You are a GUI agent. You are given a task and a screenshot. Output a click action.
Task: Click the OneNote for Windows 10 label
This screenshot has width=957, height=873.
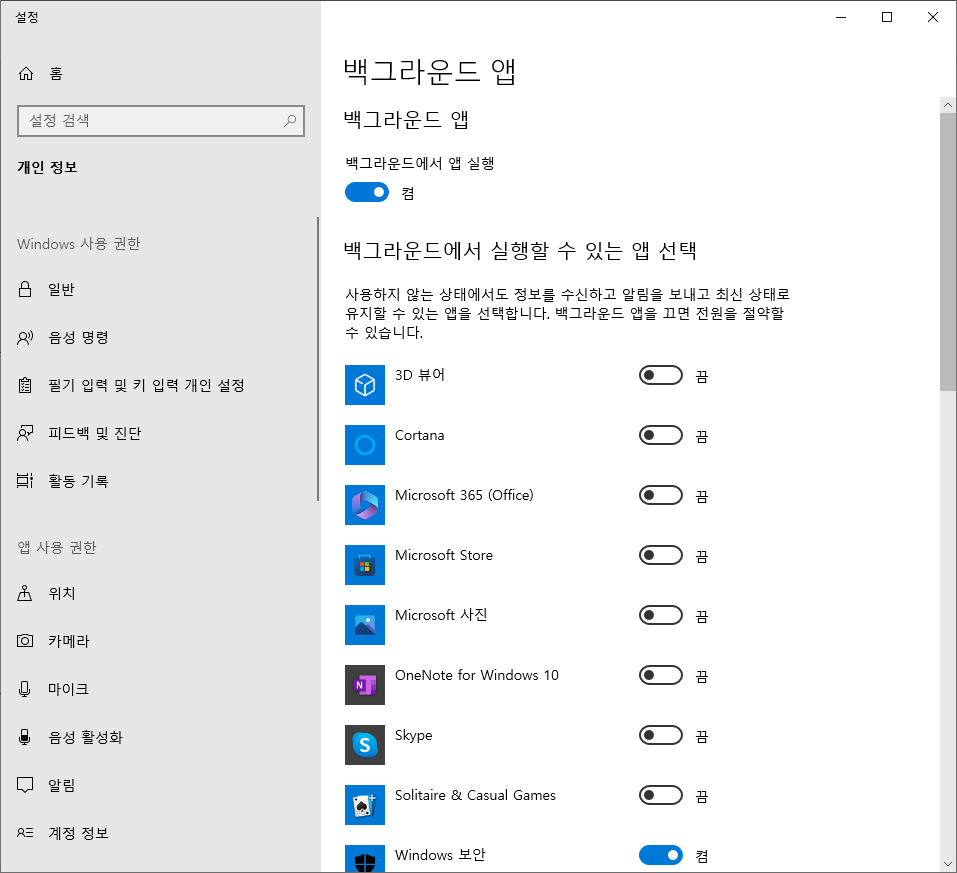[477, 675]
